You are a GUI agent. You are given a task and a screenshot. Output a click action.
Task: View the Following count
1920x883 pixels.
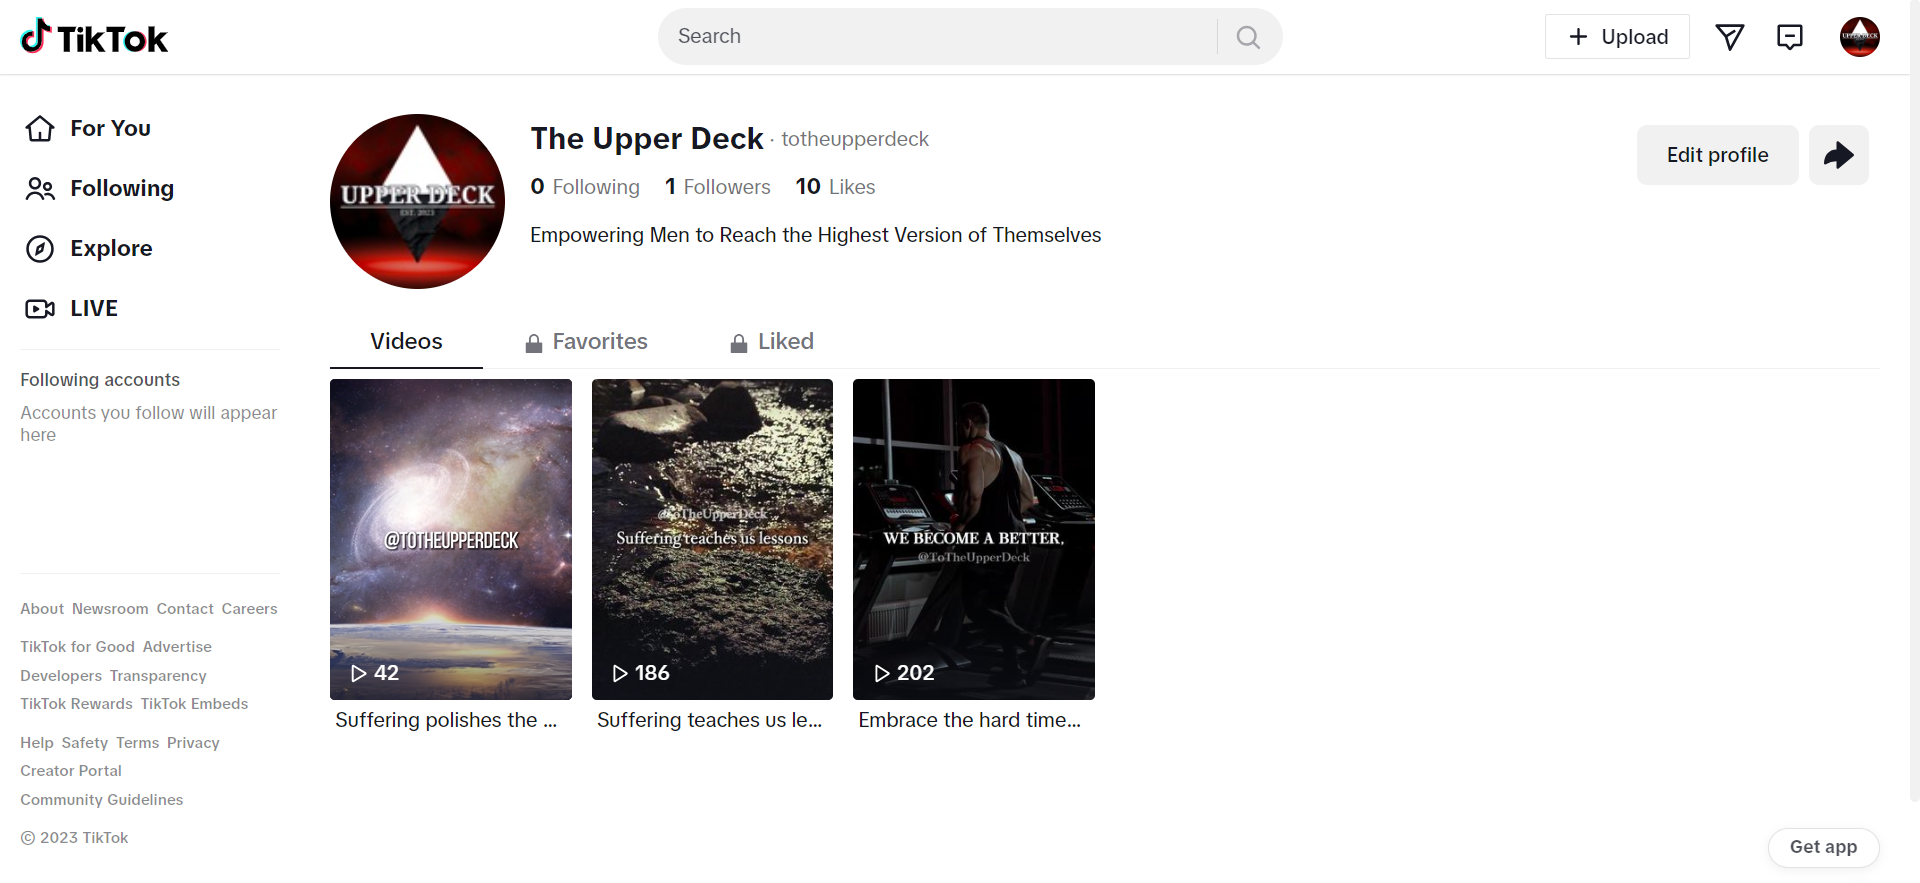pyautogui.click(x=585, y=187)
